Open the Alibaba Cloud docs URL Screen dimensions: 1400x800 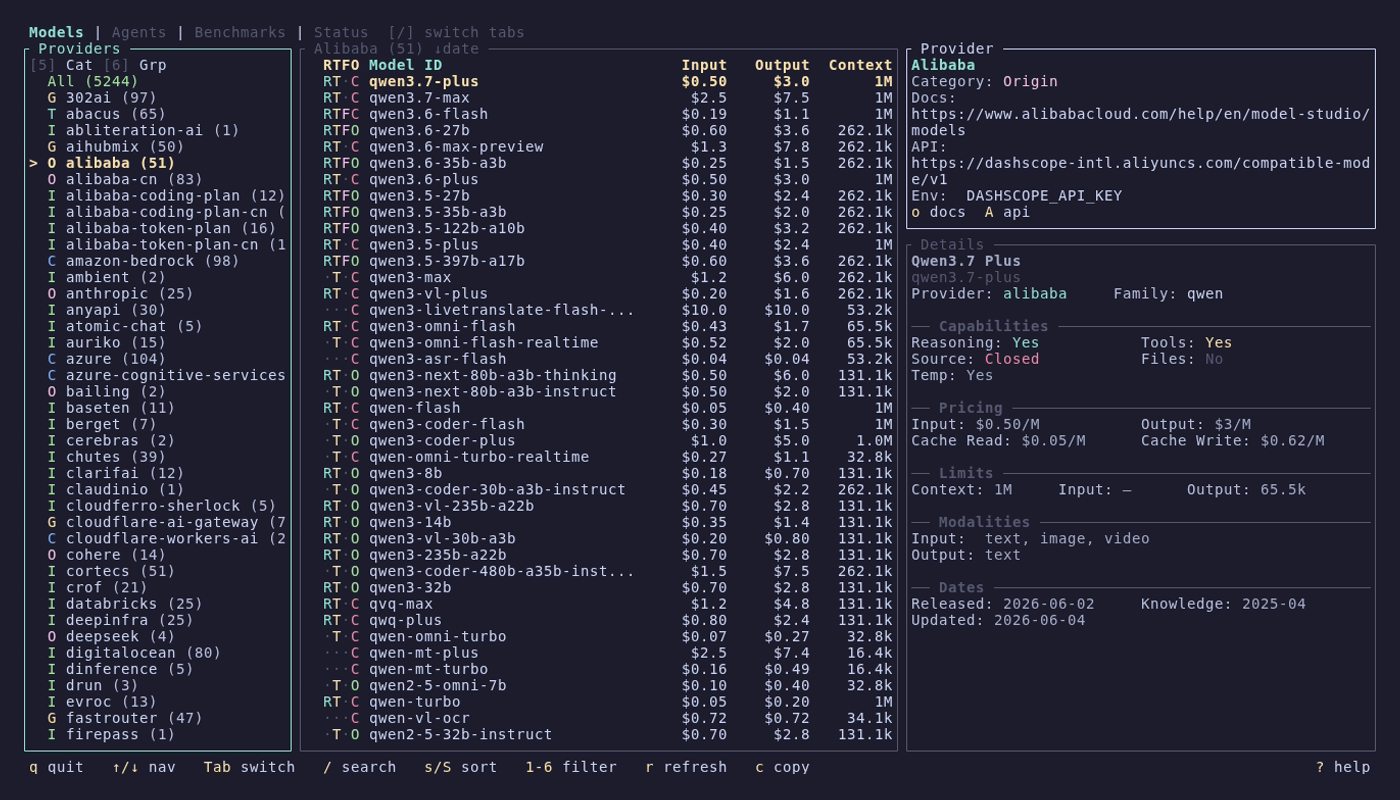coord(1140,122)
